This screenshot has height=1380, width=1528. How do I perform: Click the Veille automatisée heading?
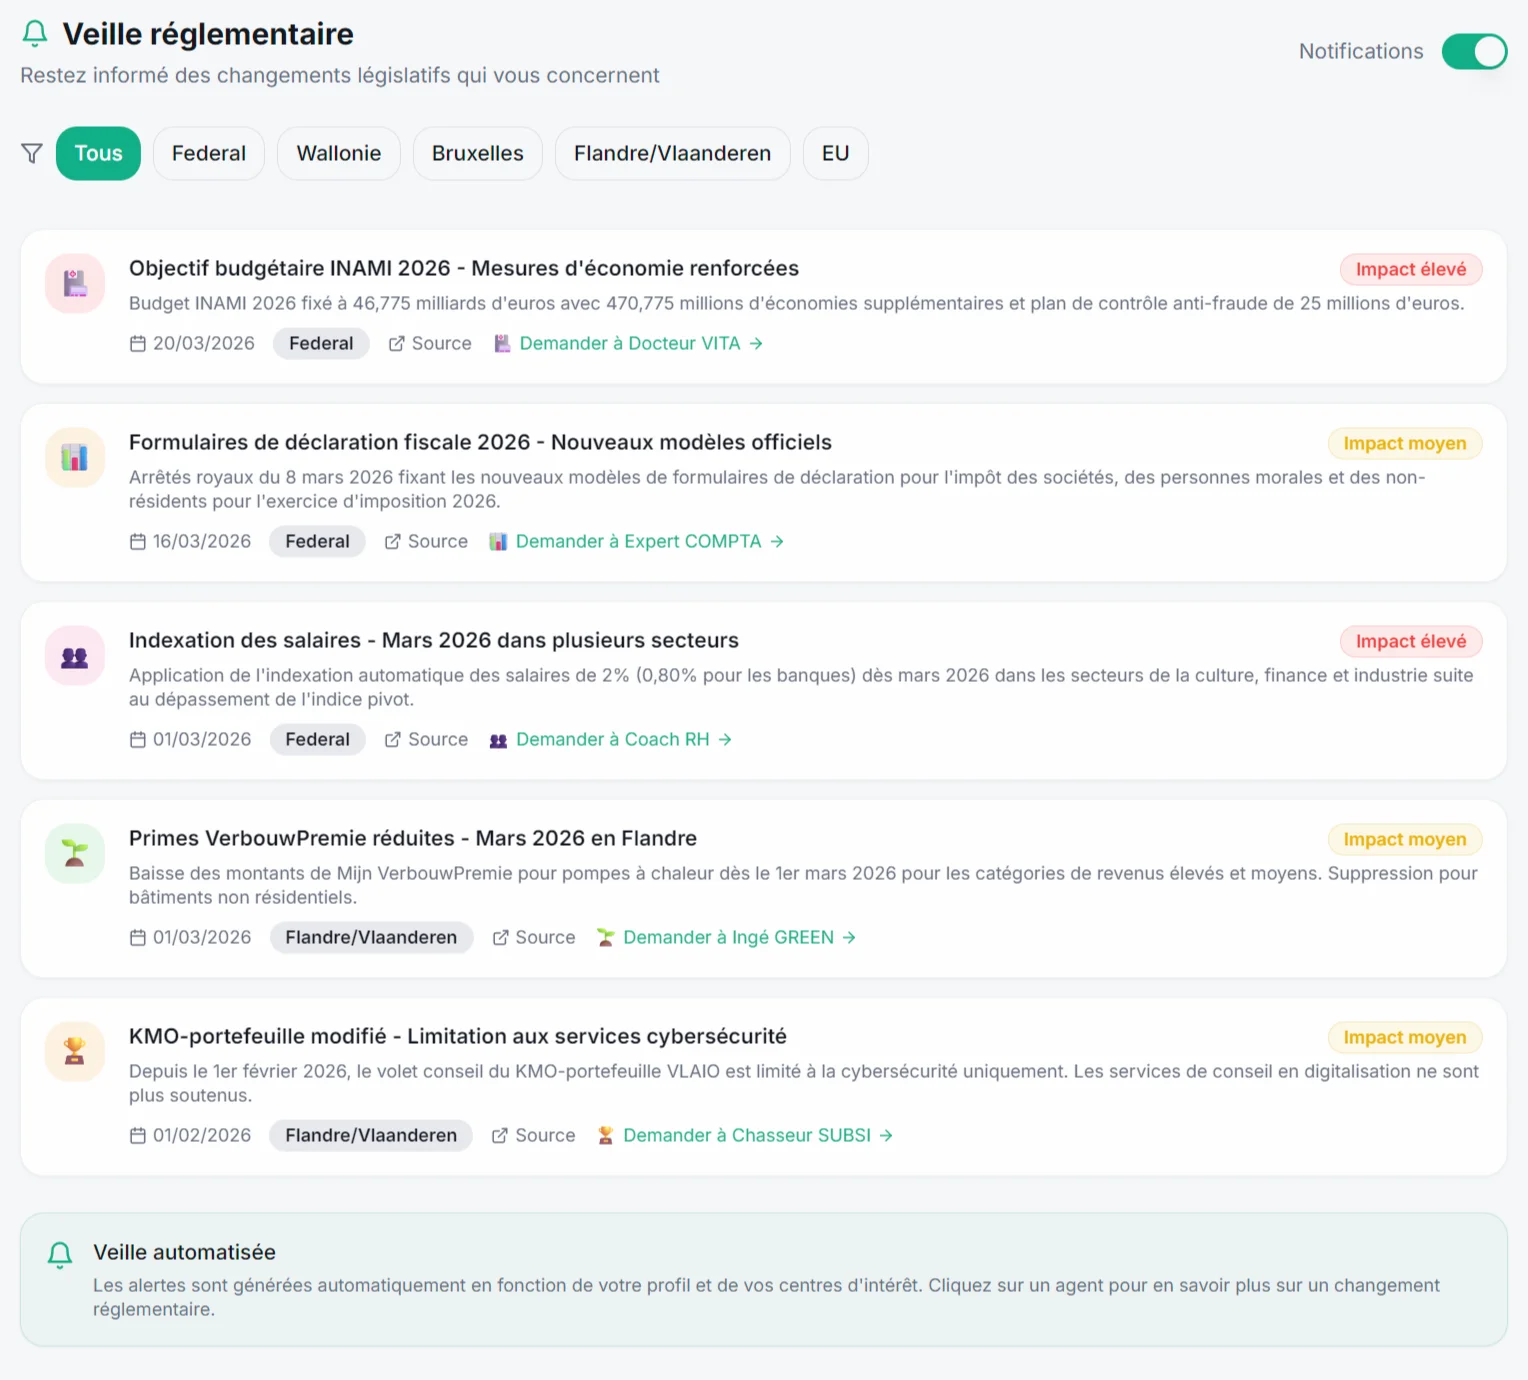click(184, 1252)
